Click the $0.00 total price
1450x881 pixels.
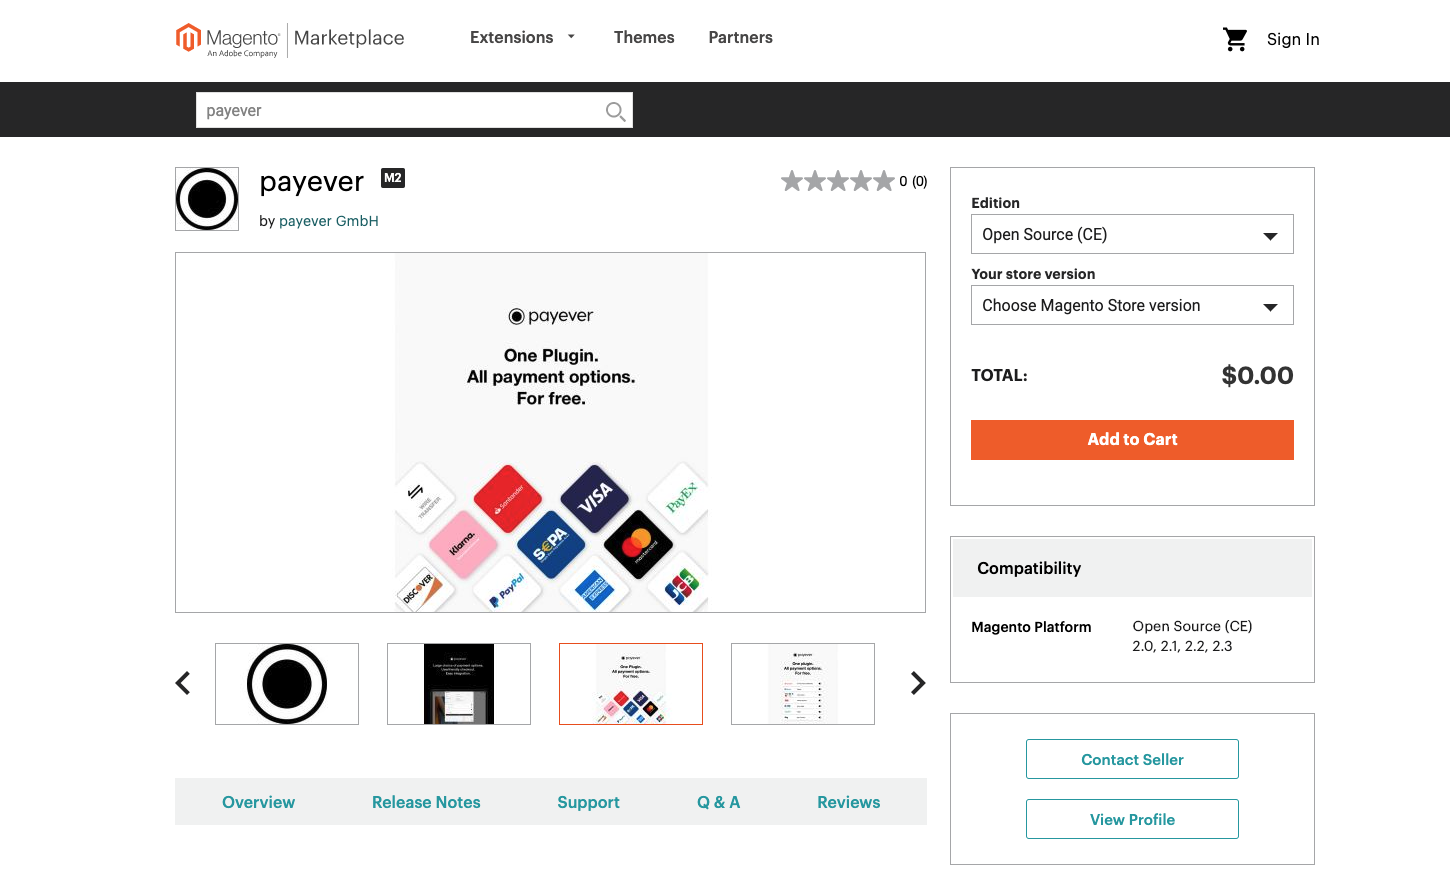click(1257, 376)
